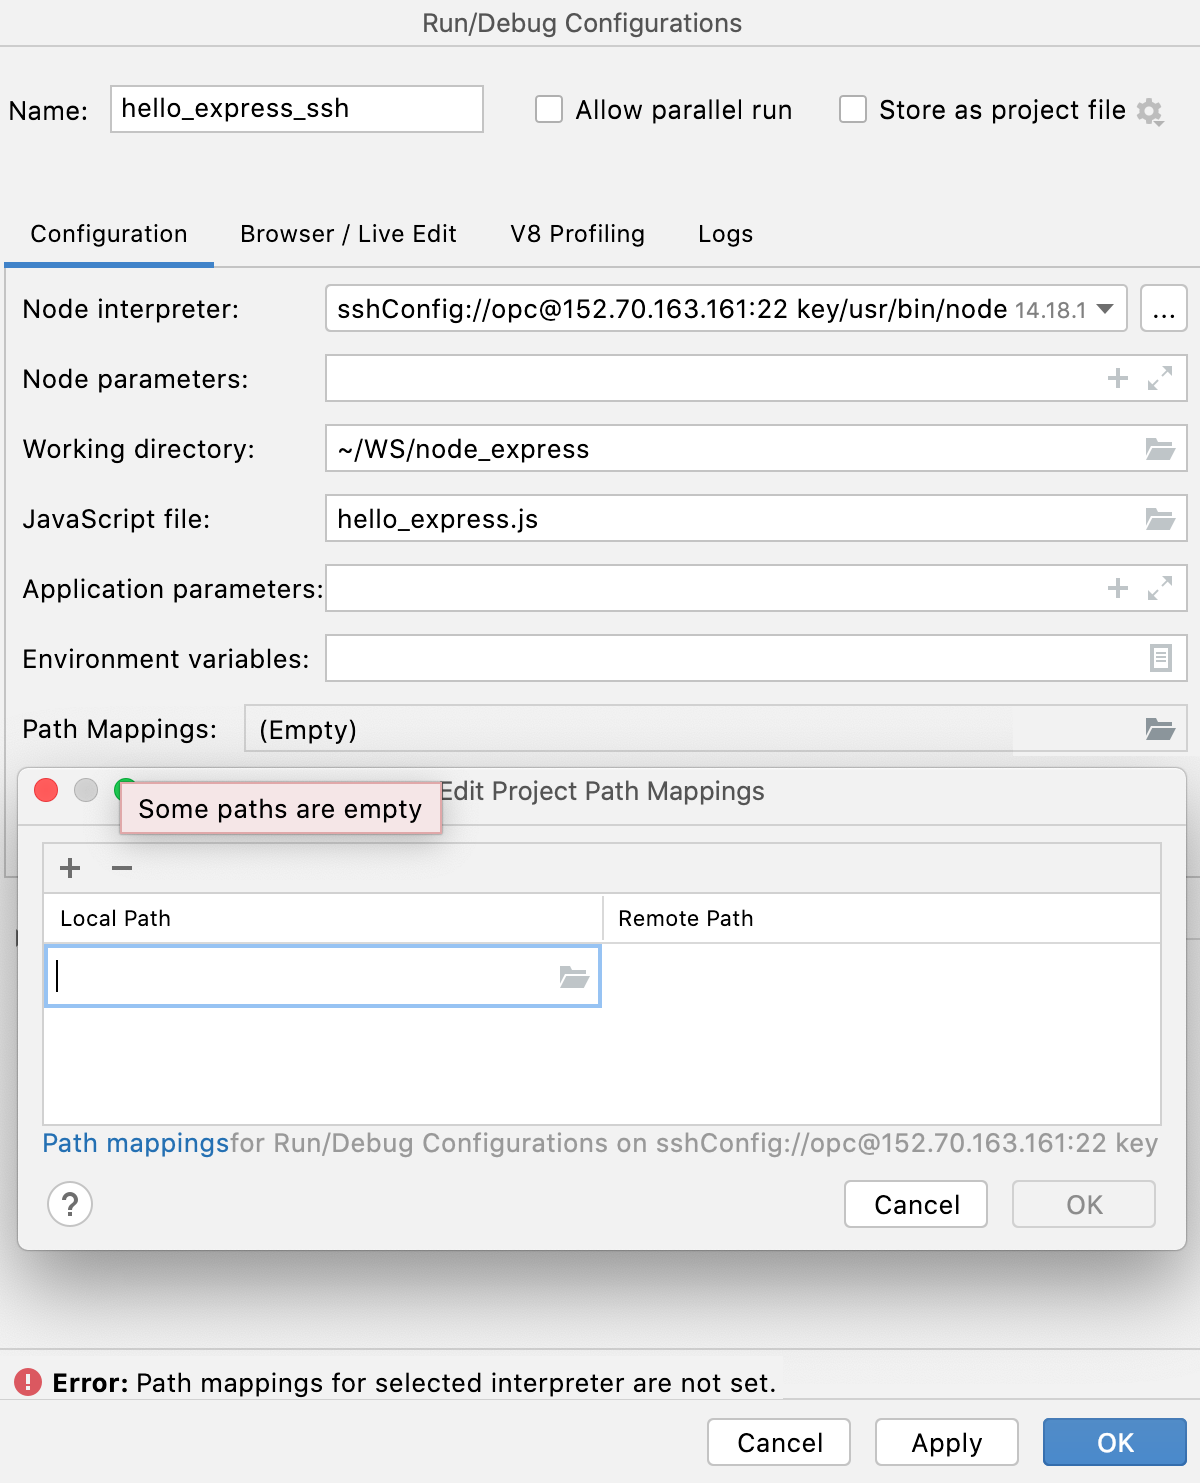This screenshot has width=1200, height=1483.
Task: Click the gear icon near Store as project file
Action: coord(1150,111)
